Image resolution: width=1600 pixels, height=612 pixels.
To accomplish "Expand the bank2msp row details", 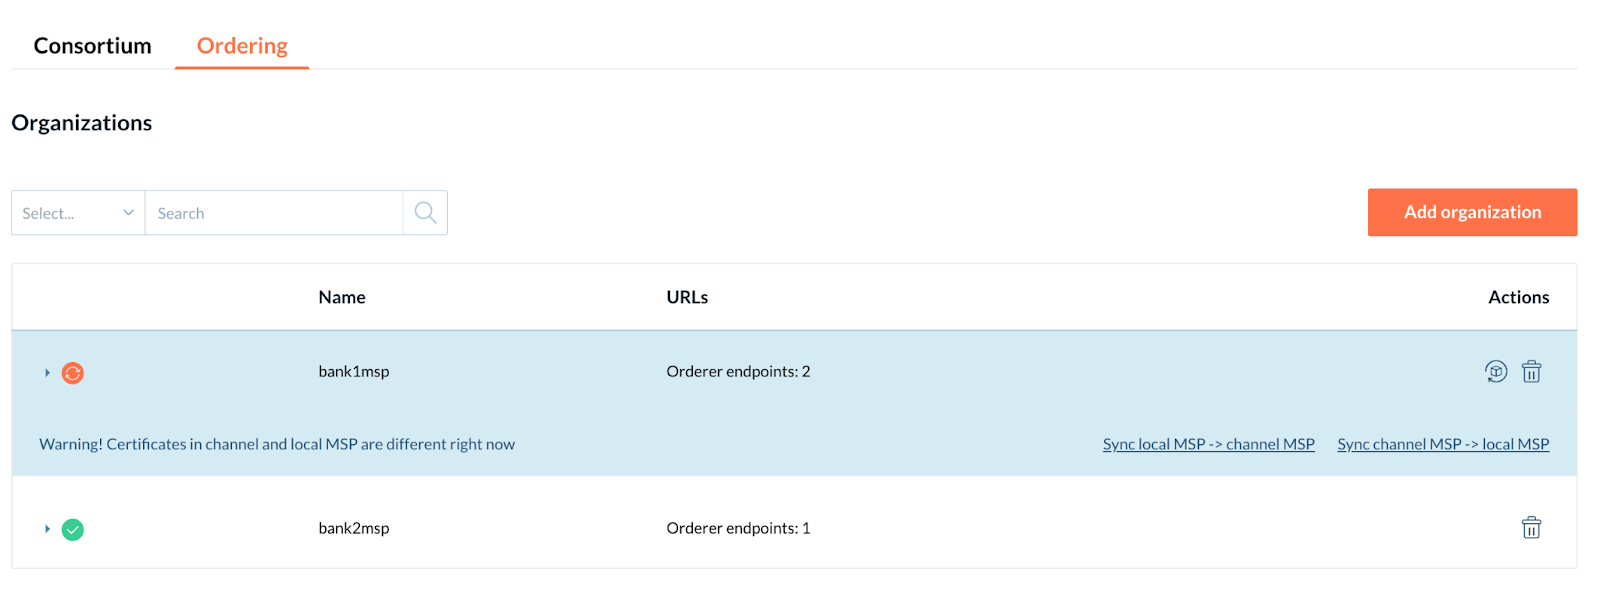I will (46, 529).
